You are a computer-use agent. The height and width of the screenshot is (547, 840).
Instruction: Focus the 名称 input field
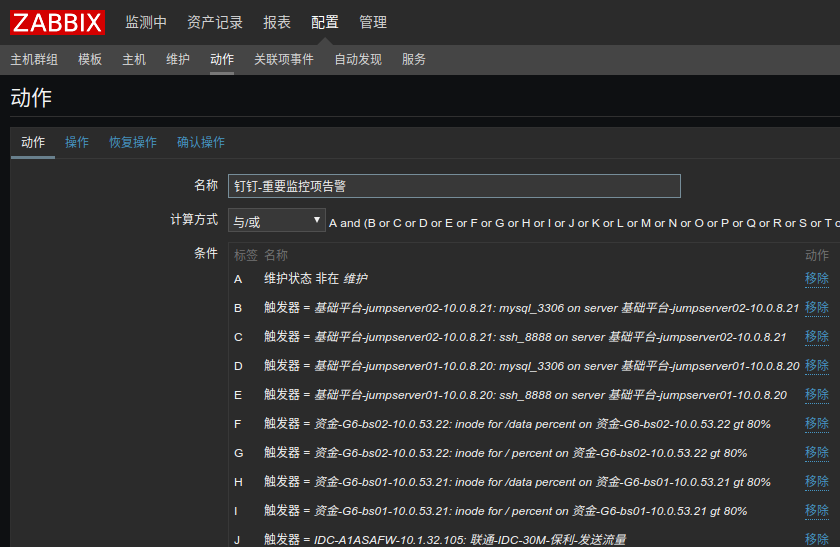[x=454, y=186]
